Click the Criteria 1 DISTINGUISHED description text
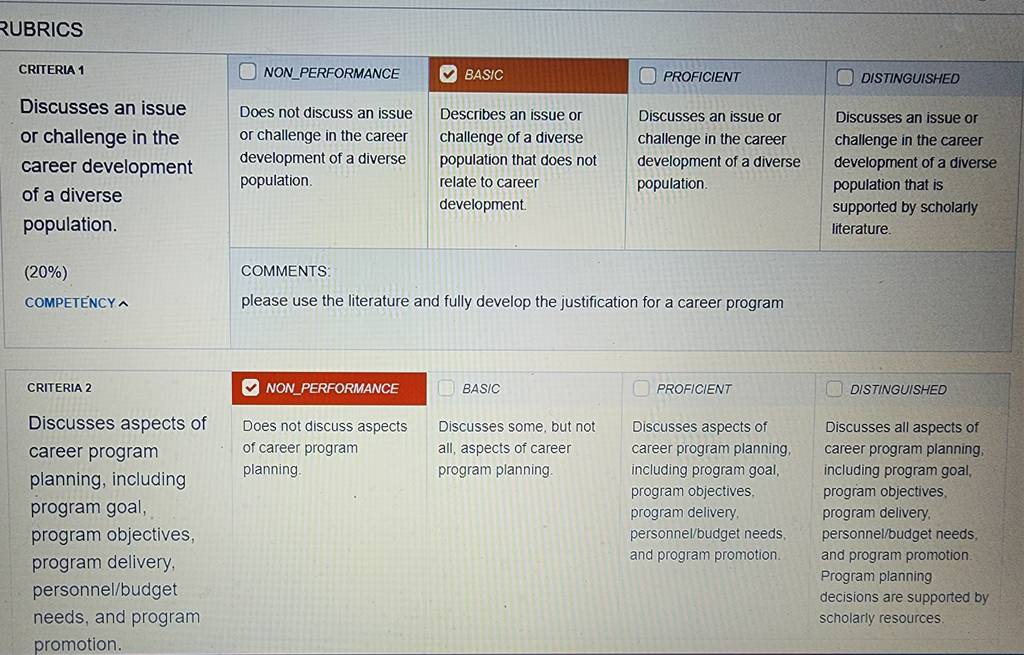The image size is (1024, 655). 914,173
